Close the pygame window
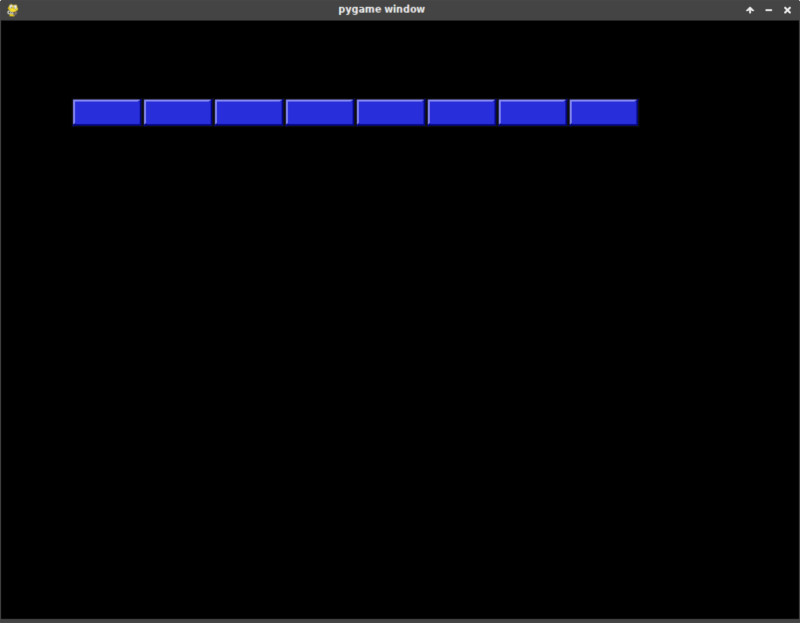The width and height of the screenshot is (800, 623). pos(787,10)
